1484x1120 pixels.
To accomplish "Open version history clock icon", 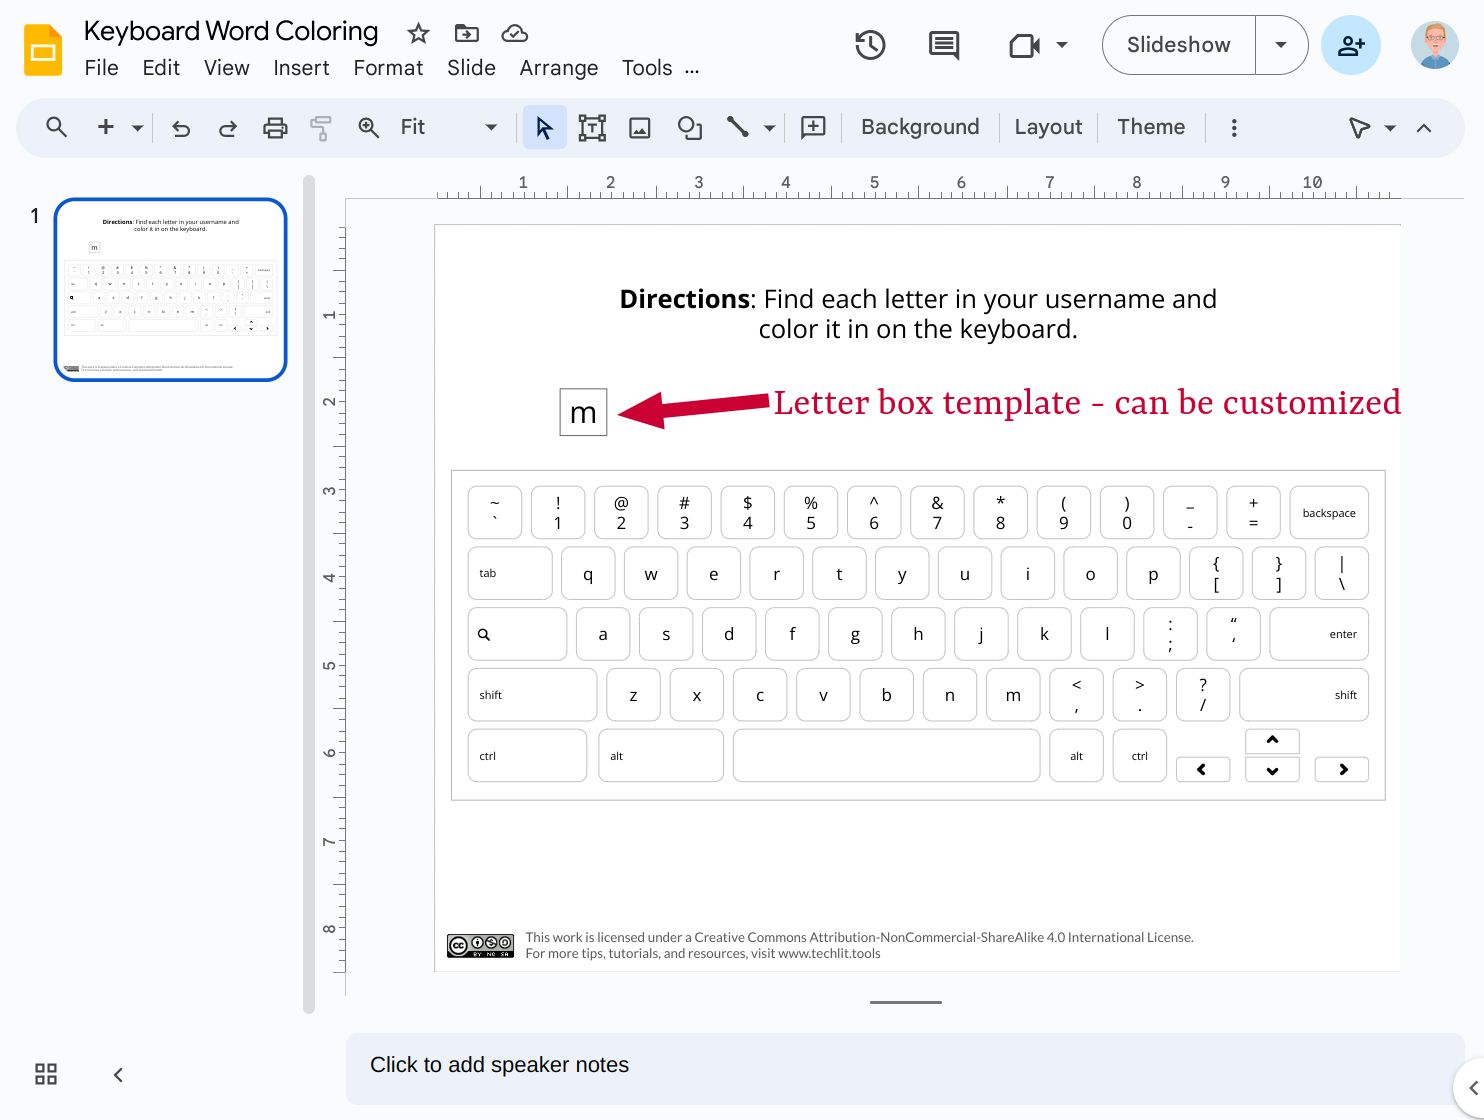I will point(870,45).
